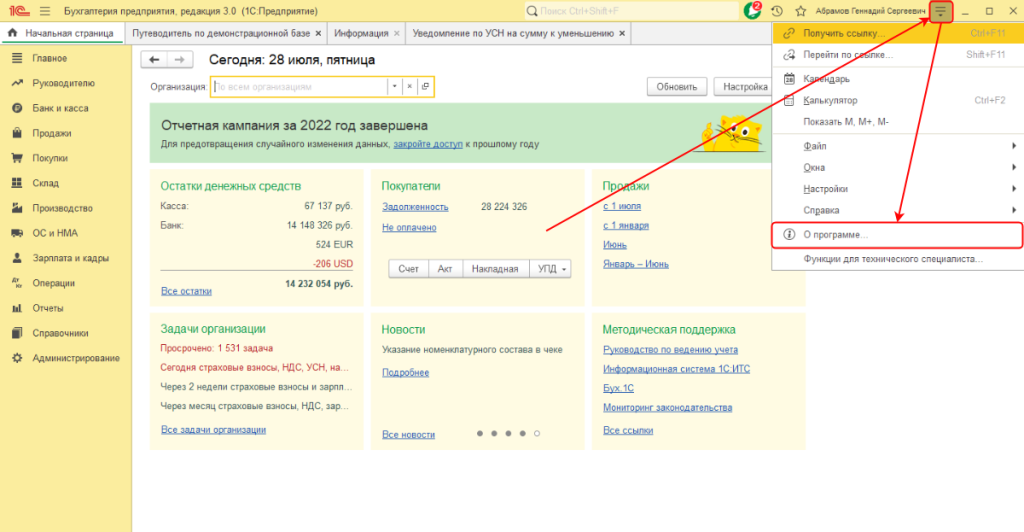Open the Производство section
The image size is (1024, 532).
tap(65, 208)
